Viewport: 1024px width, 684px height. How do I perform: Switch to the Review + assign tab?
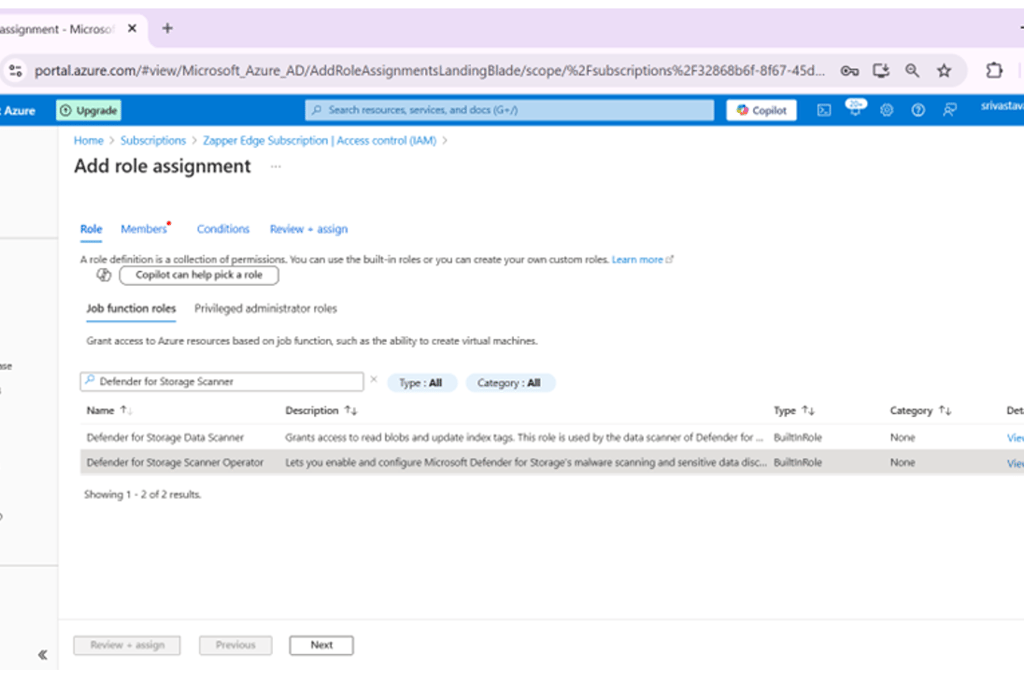(309, 229)
